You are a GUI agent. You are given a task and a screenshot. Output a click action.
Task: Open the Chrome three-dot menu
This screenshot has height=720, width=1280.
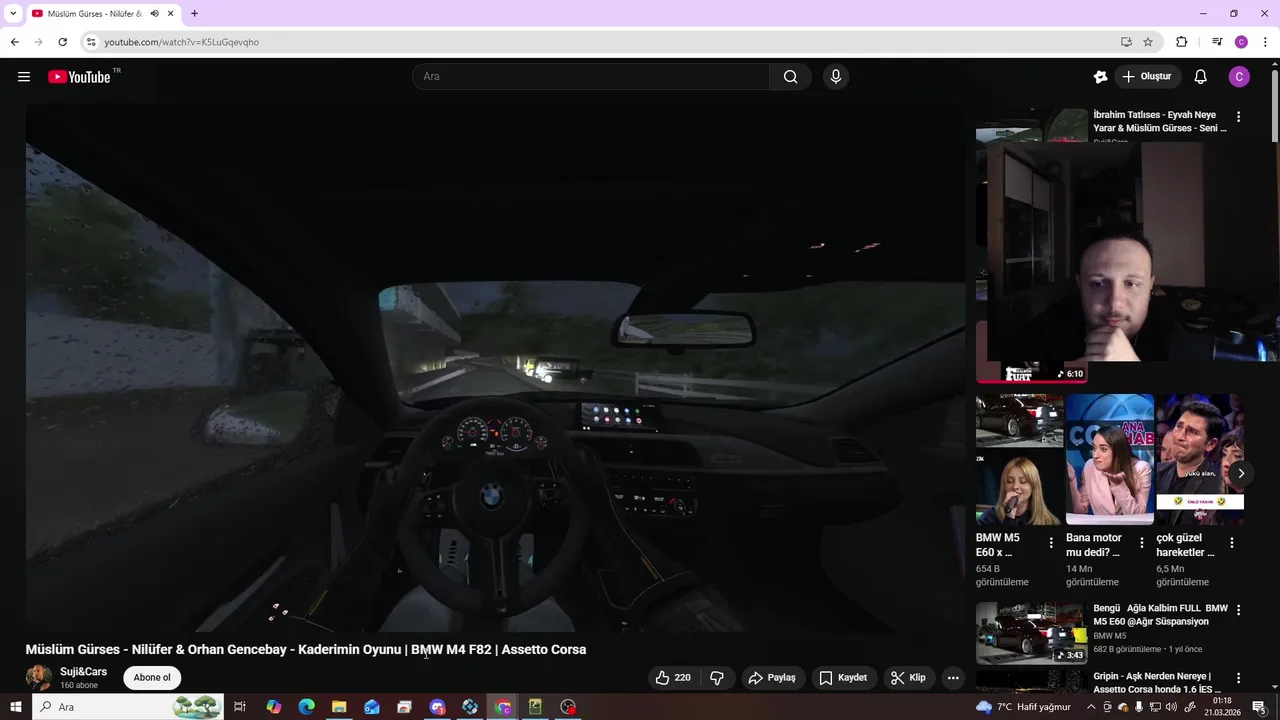point(1266,42)
